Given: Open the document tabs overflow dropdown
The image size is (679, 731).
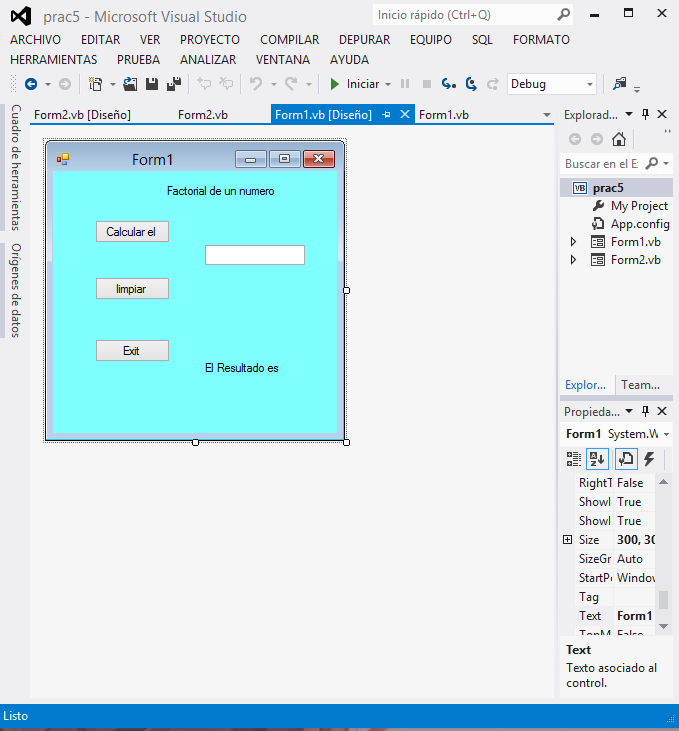Looking at the screenshot, I should (x=547, y=115).
